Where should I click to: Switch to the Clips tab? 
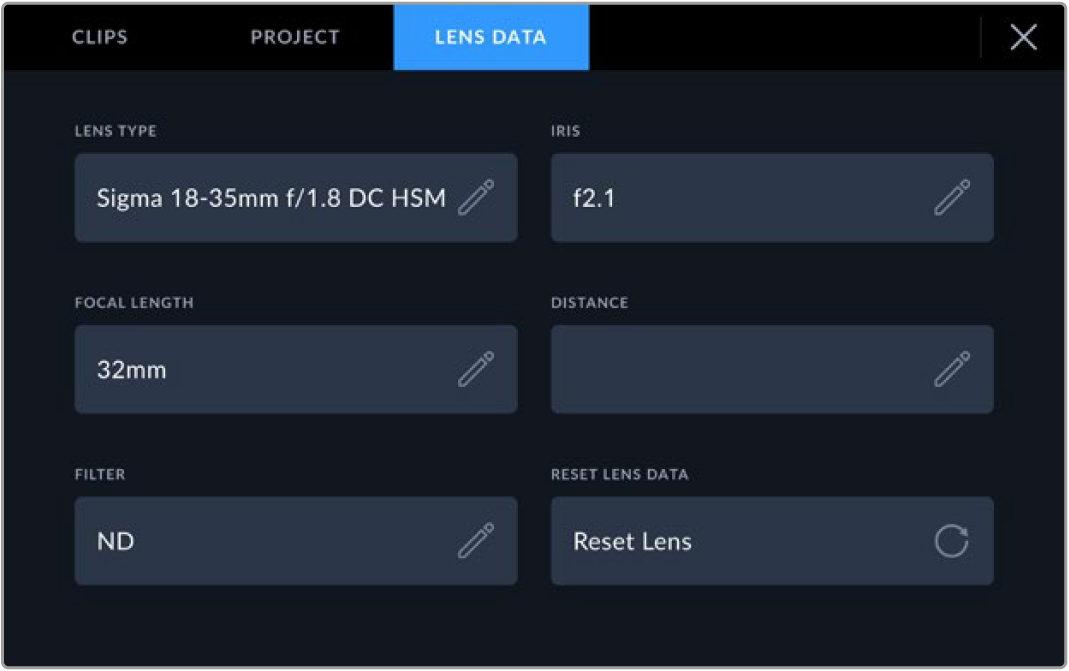(100, 37)
